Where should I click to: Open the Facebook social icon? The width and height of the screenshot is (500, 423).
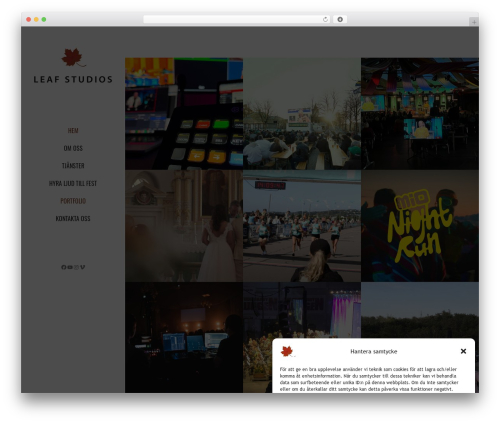[x=64, y=267]
